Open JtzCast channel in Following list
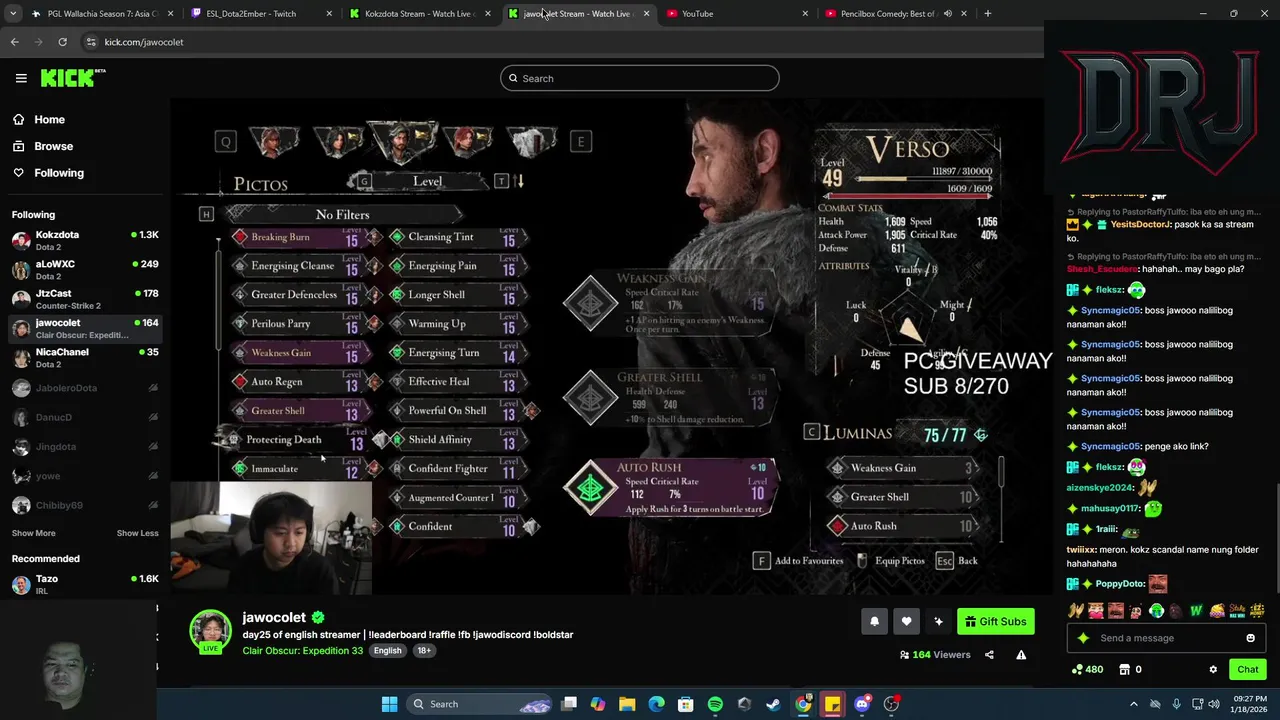The width and height of the screenshot is (1280, 720). pyautogui.click(x=85, y=298)
